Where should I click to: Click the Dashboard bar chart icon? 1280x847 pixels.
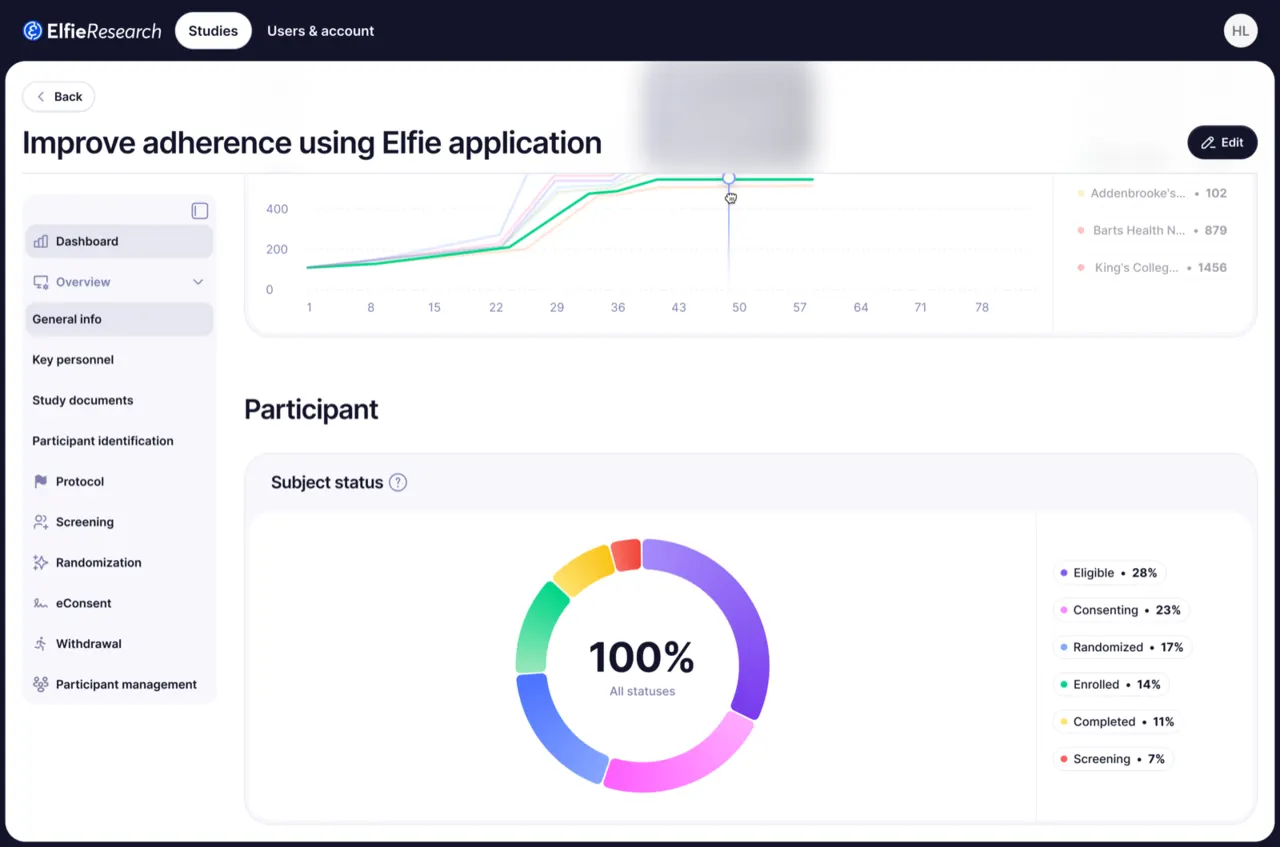(41, 241)
